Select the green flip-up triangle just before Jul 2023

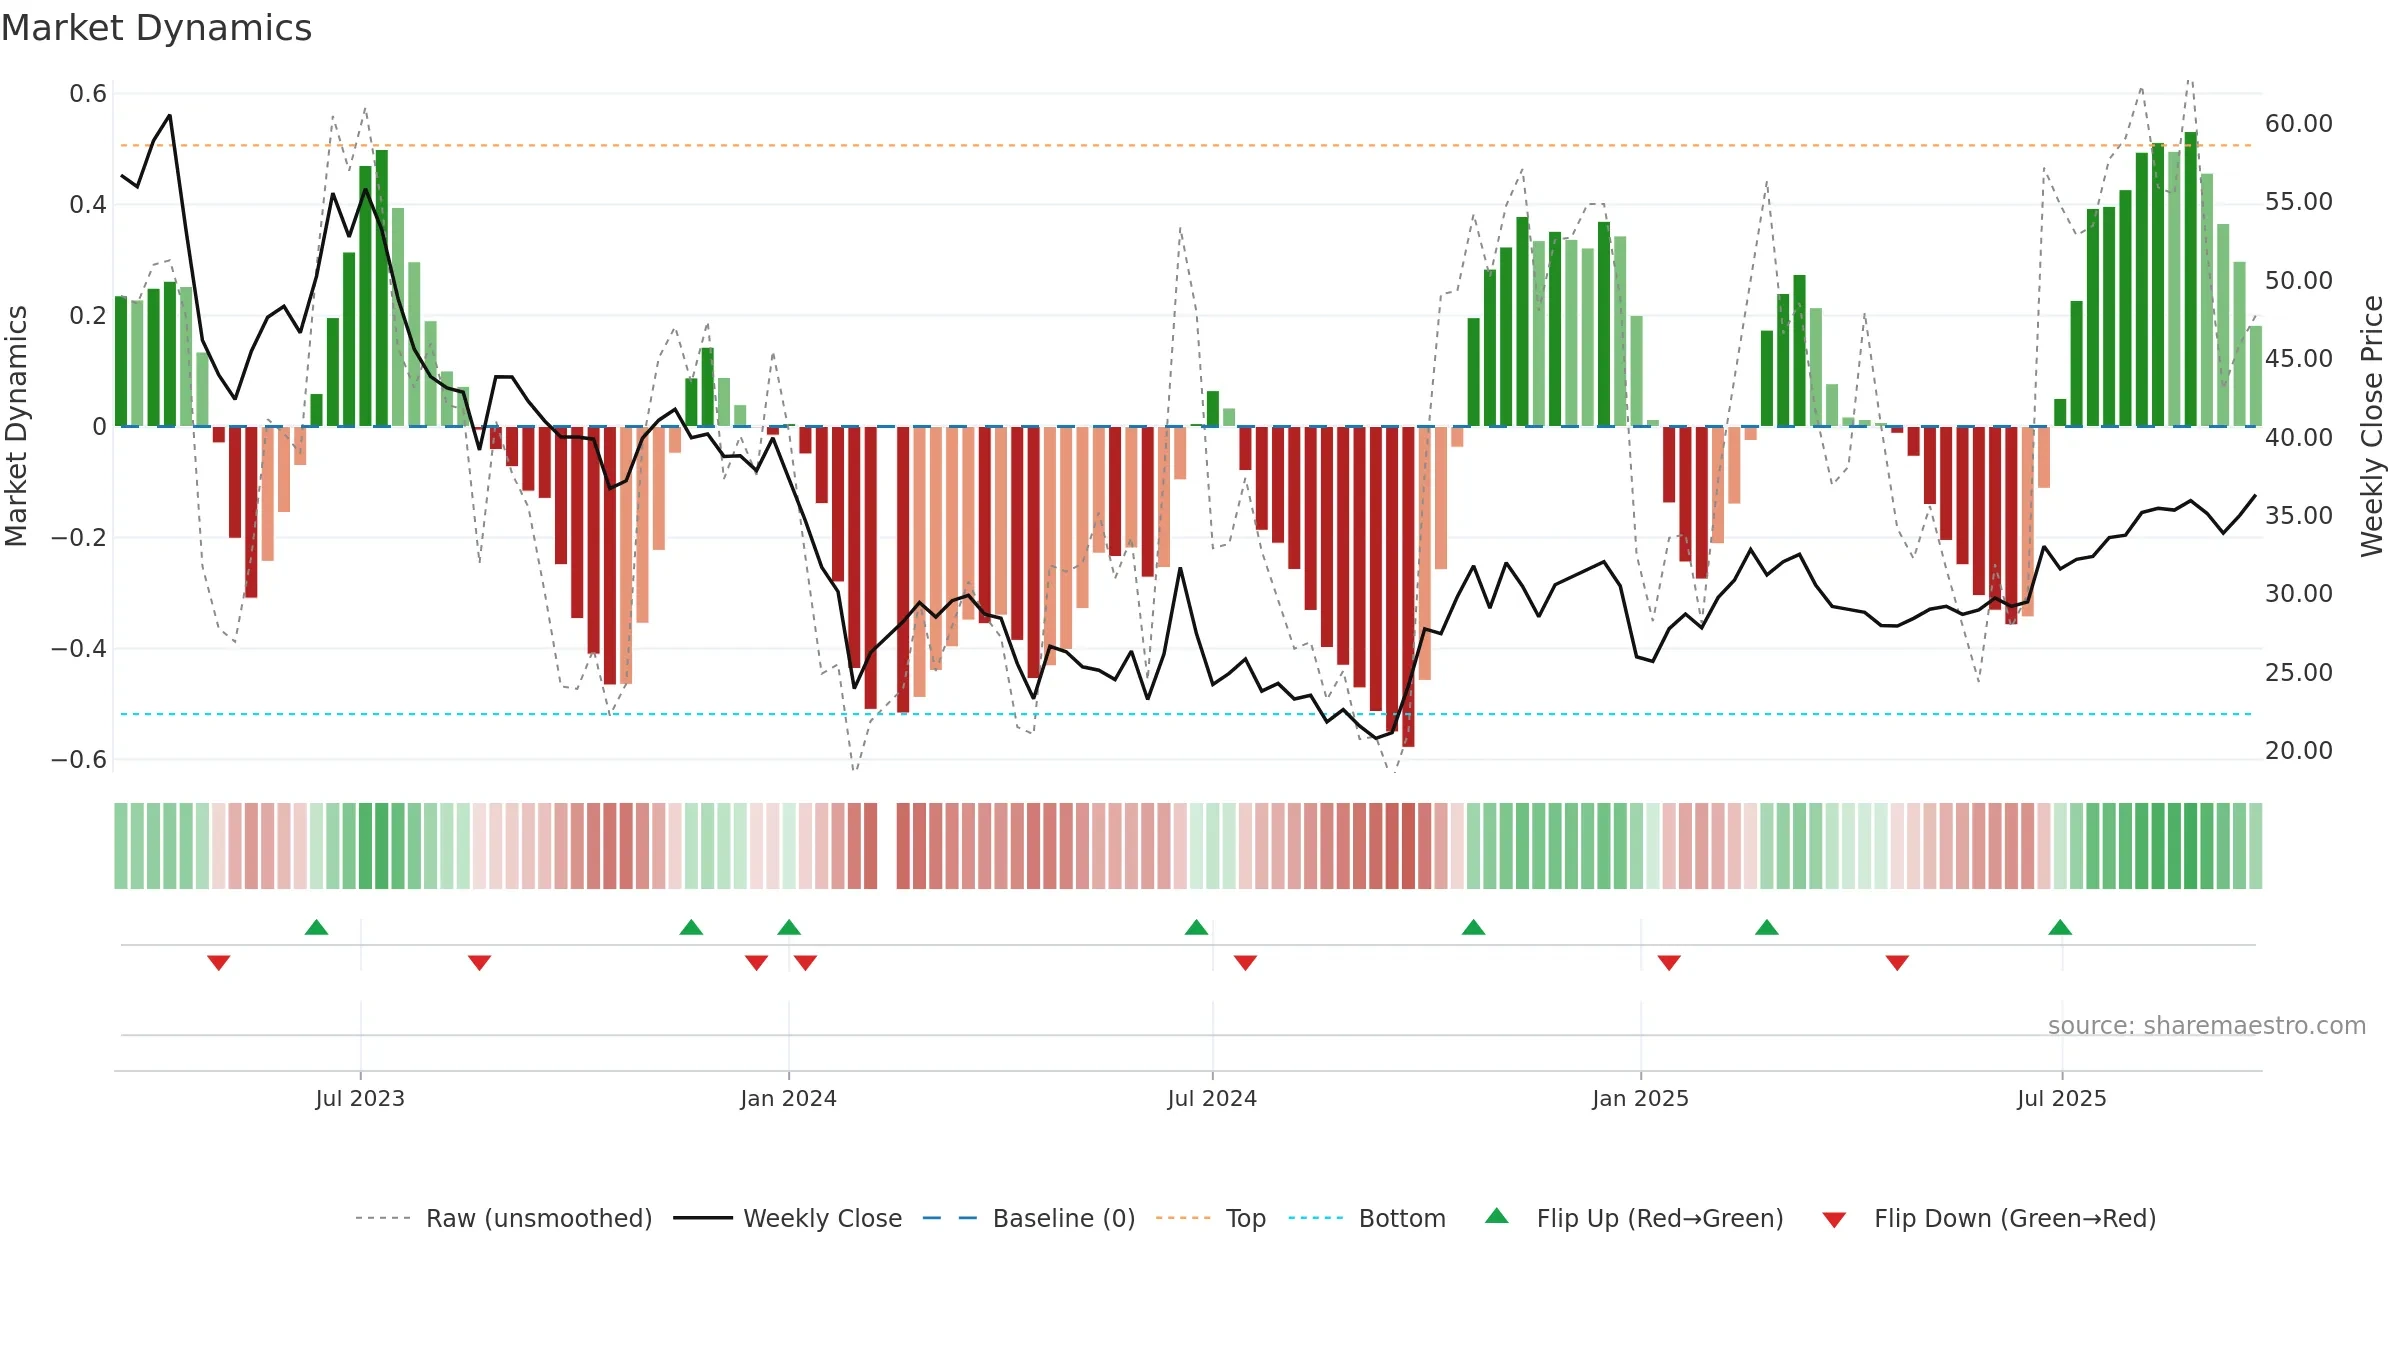coord(316,927)
